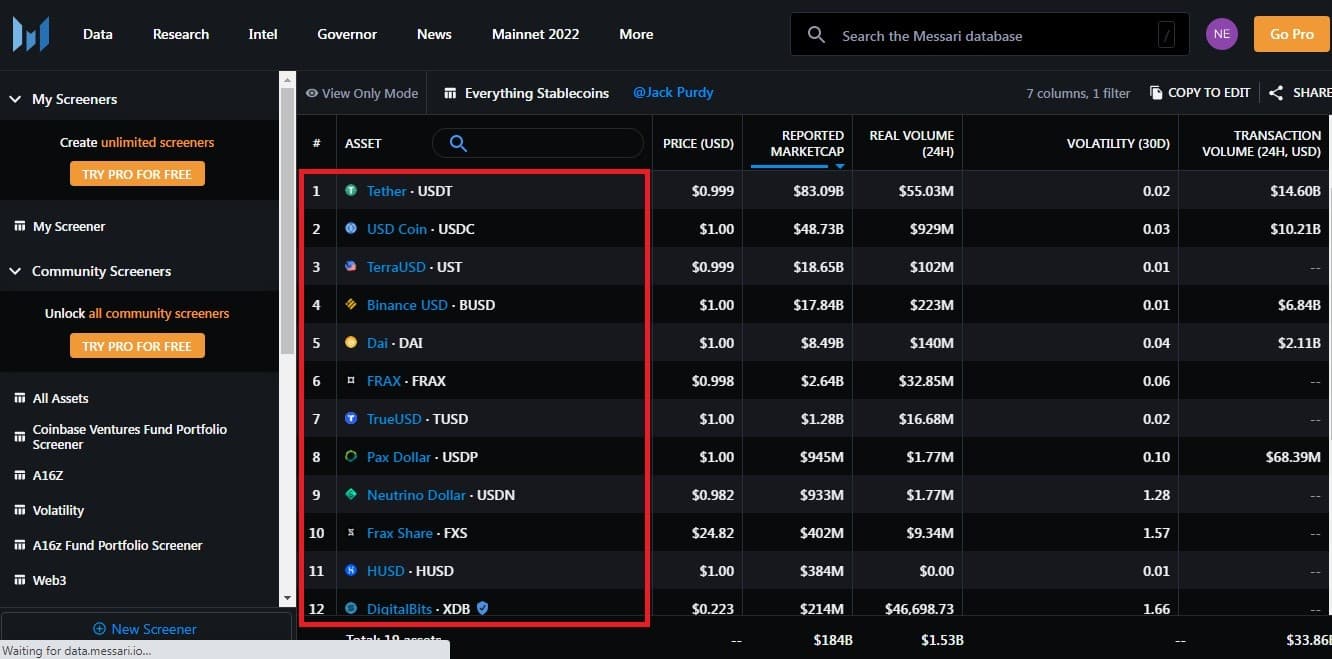Click the slash shortcut key badge

pos(1166,35)
